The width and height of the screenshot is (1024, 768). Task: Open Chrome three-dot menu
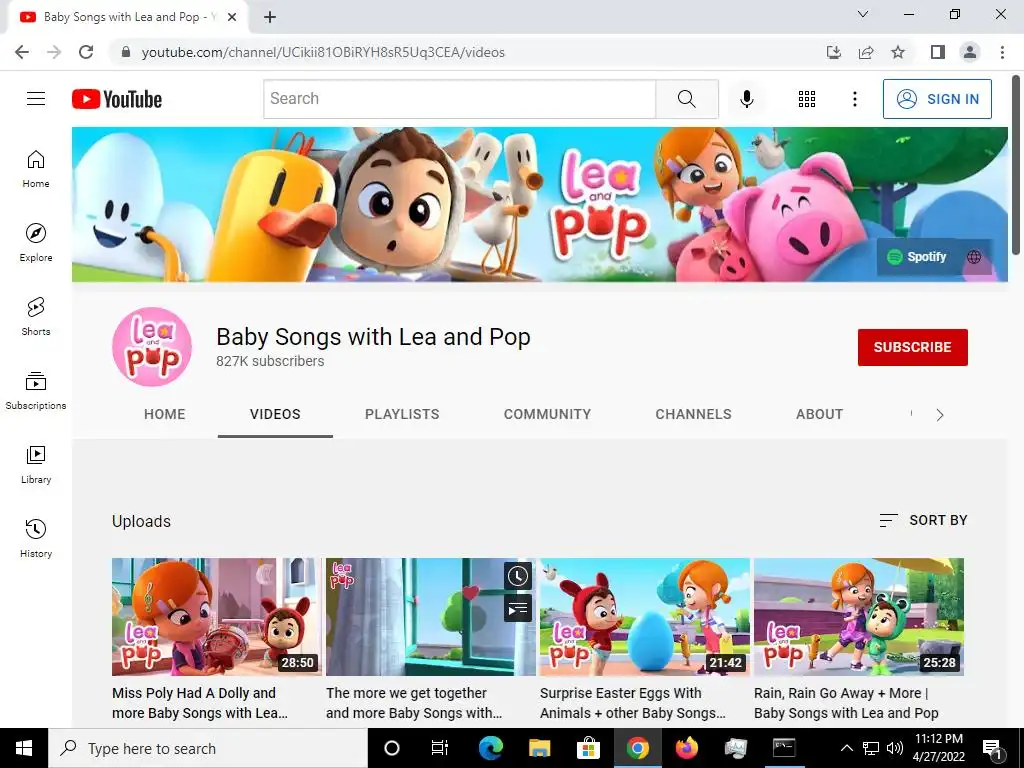click(x=1002, y=52)
